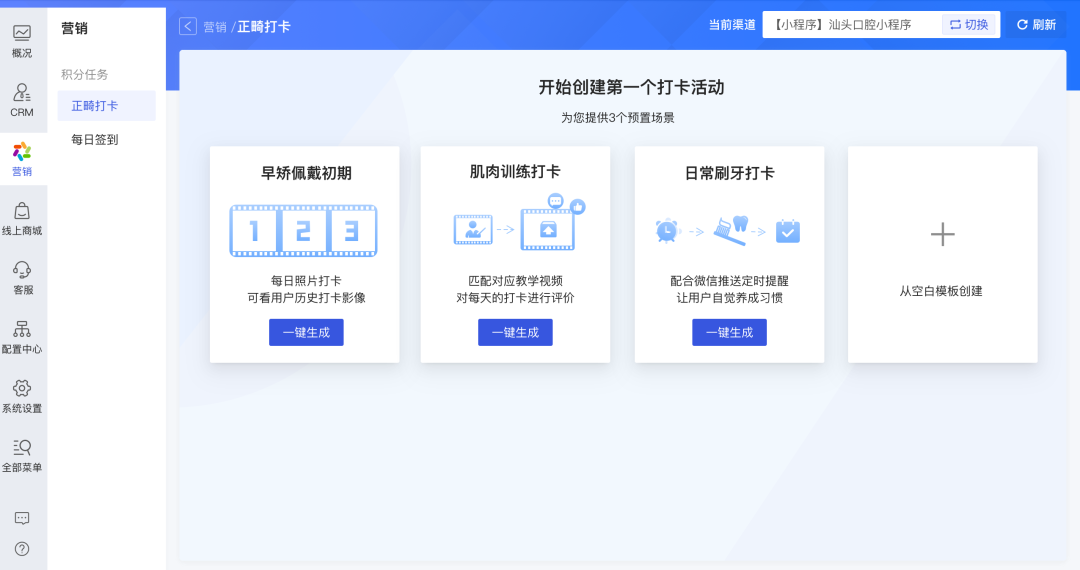
Task: Click the 当前渠道 label
Action: 732,25
